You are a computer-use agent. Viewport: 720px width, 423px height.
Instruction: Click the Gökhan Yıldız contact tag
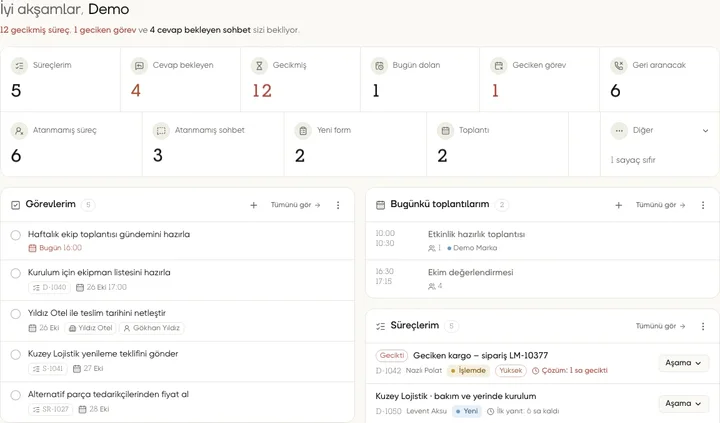coord(152,328)
